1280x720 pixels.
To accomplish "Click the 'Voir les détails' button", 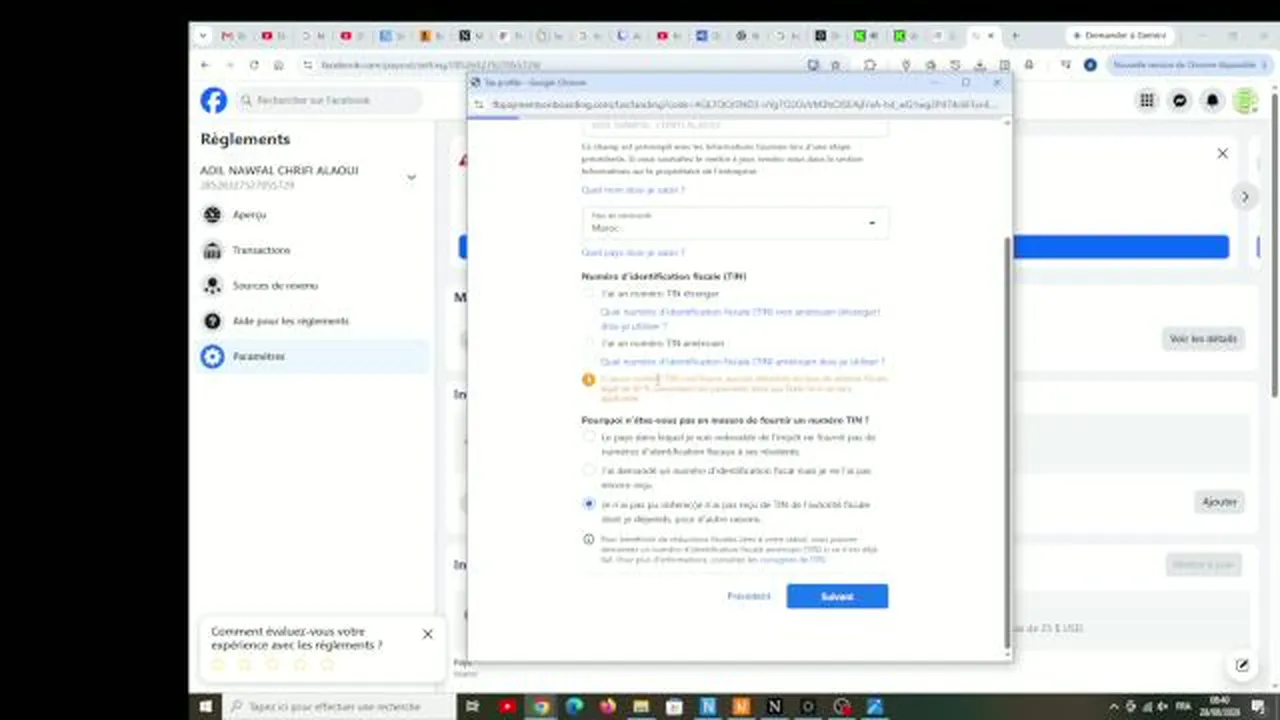I will tap(1204, 339).
